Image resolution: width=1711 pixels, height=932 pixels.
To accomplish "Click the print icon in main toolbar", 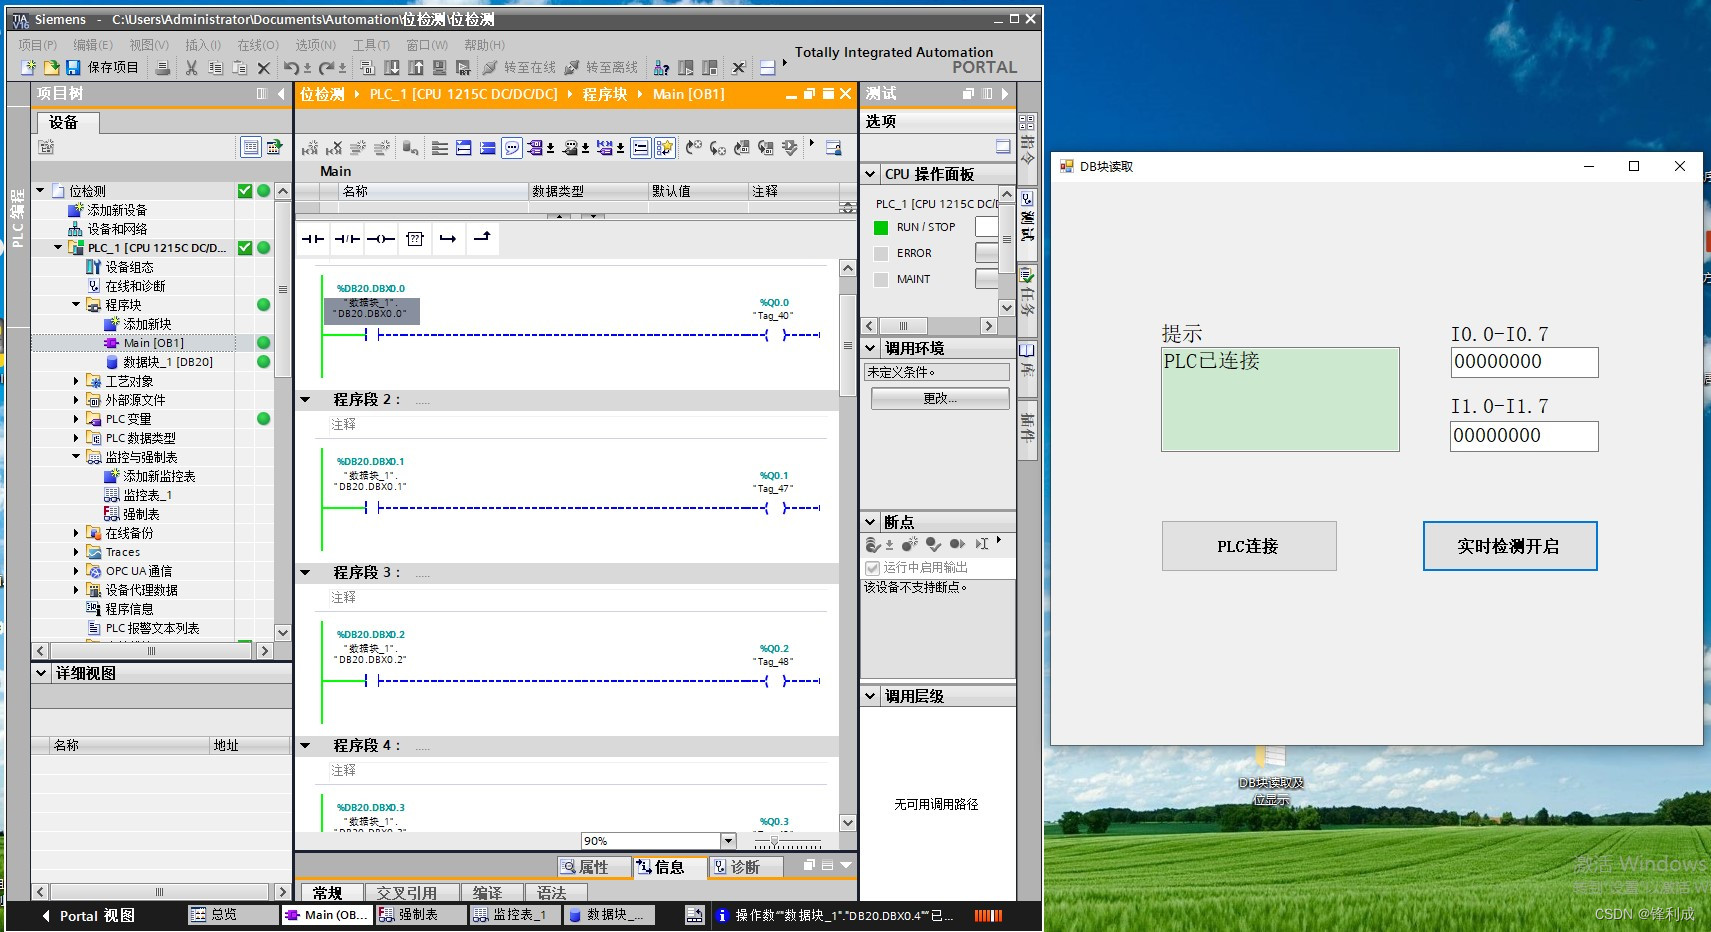I will tap(162, 67).
